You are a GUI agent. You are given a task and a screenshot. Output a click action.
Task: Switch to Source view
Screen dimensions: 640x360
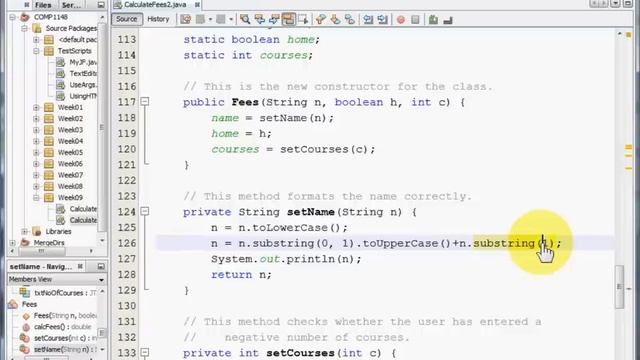[x=127, y=19]
